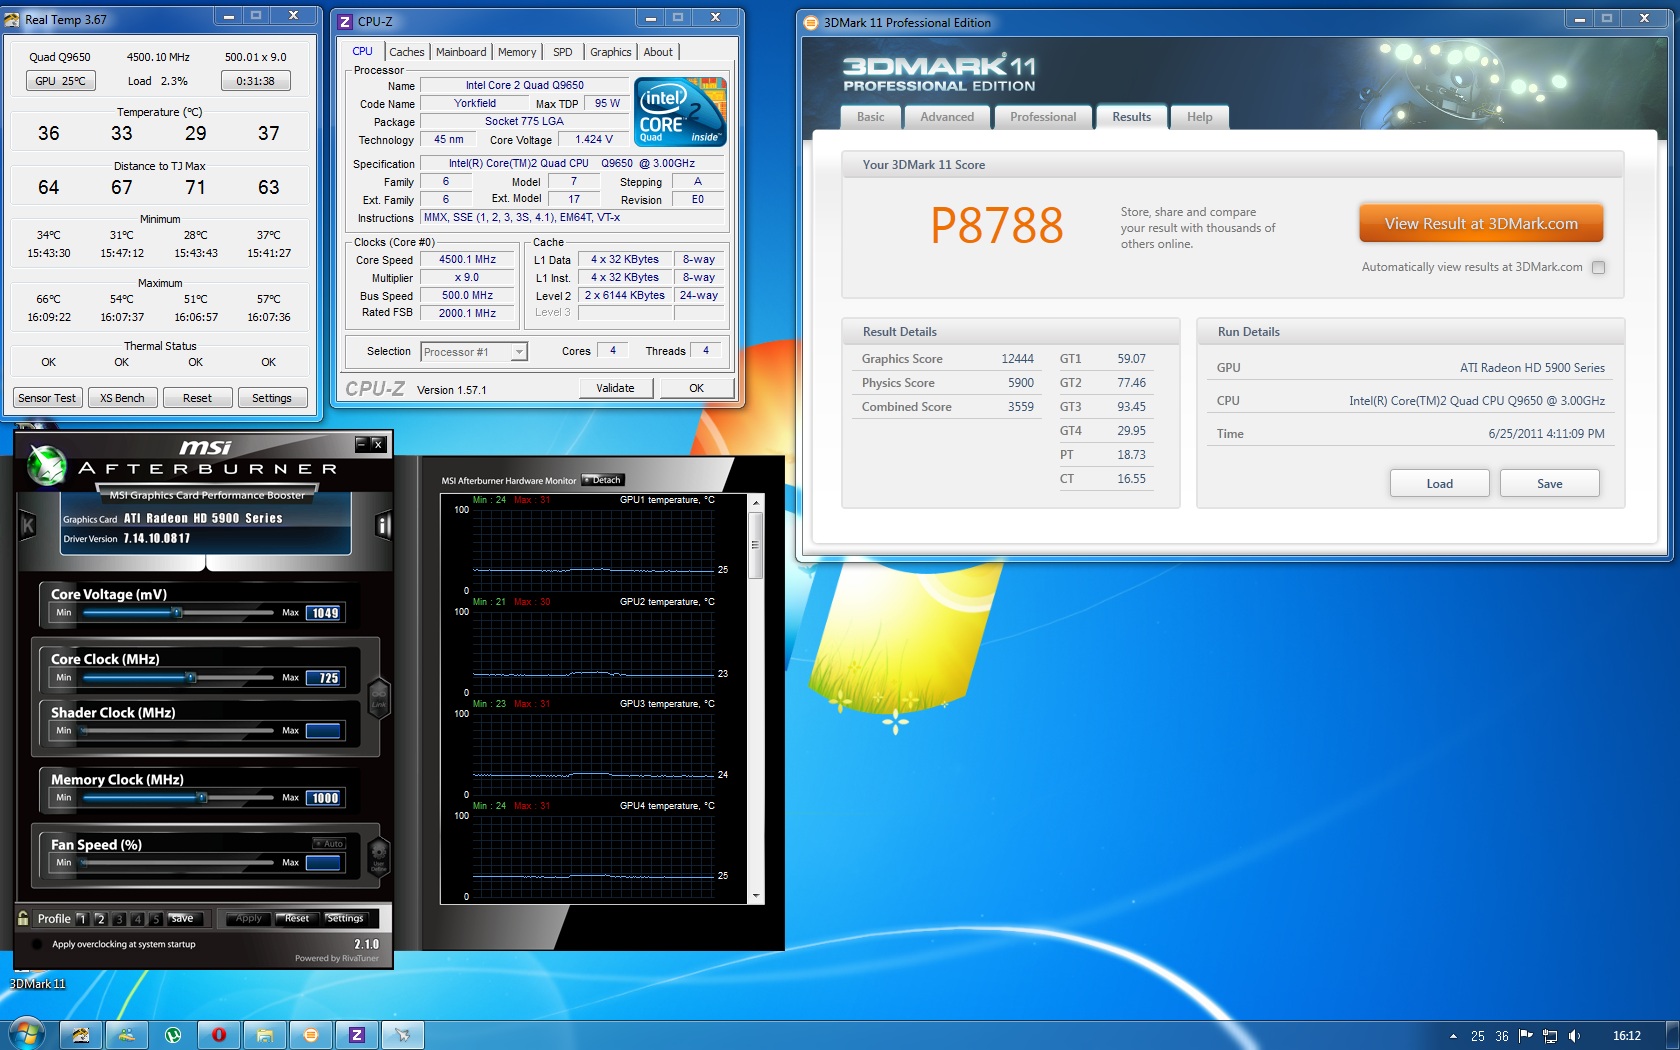
Task: Show hidden tray icons arrow
Action: pos(1453,1036)
